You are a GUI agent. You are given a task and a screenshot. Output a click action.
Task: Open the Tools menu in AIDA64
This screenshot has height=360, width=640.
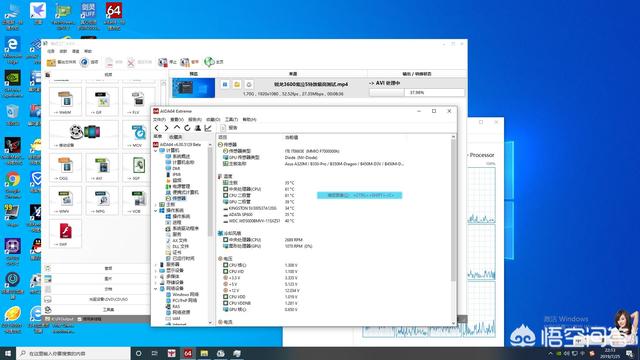tap(231, 120)
